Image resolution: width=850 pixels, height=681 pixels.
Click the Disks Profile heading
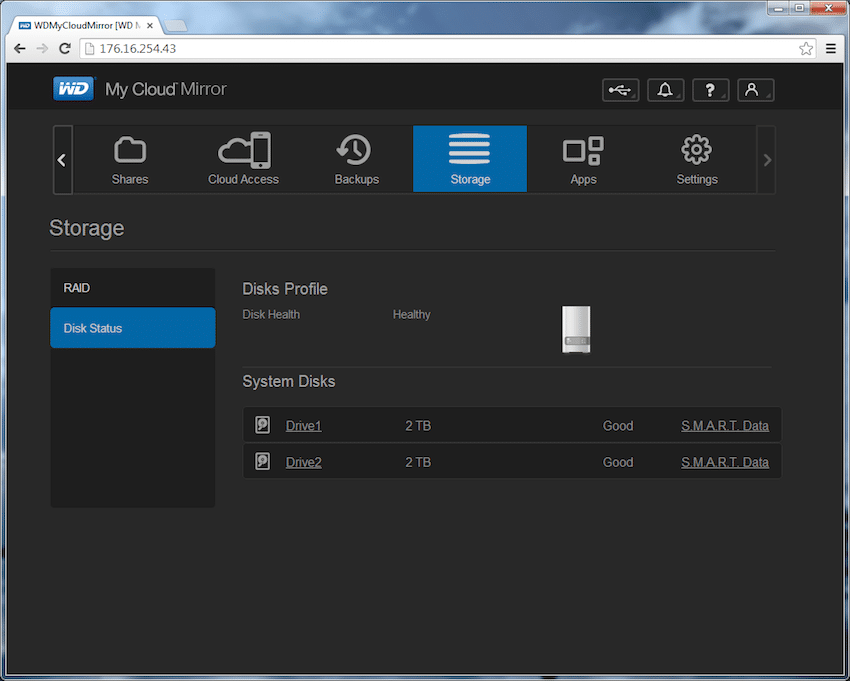pyautogui.click(x=285, y=289)
